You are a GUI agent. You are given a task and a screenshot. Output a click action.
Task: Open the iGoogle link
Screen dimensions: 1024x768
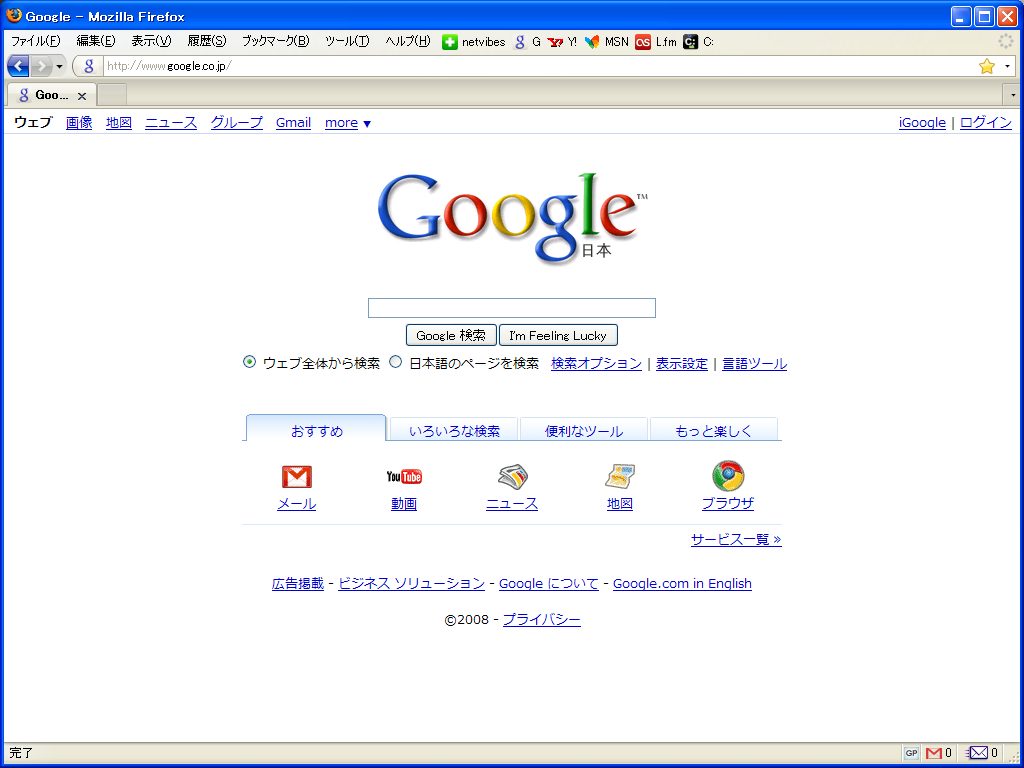click(922, 123)
